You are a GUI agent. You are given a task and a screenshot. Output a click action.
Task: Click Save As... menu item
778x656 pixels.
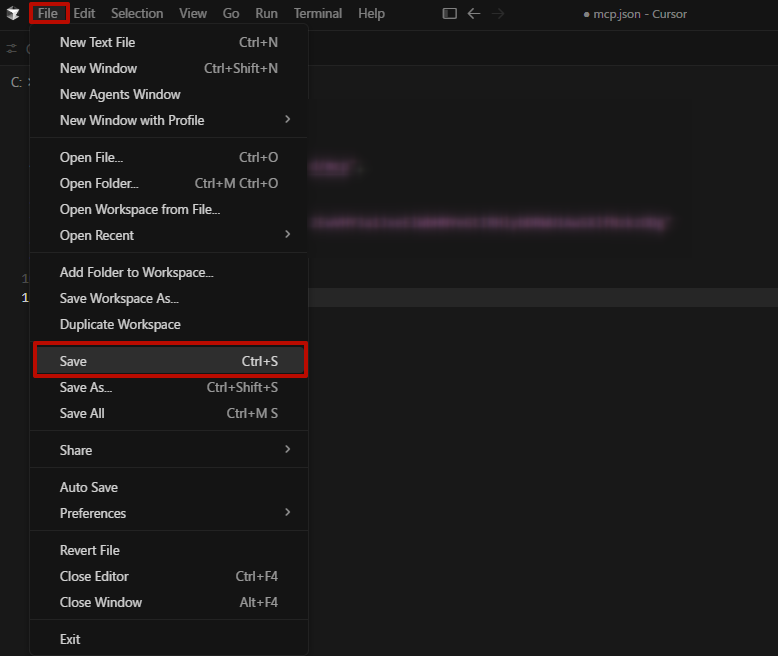(x=86, y=387)
